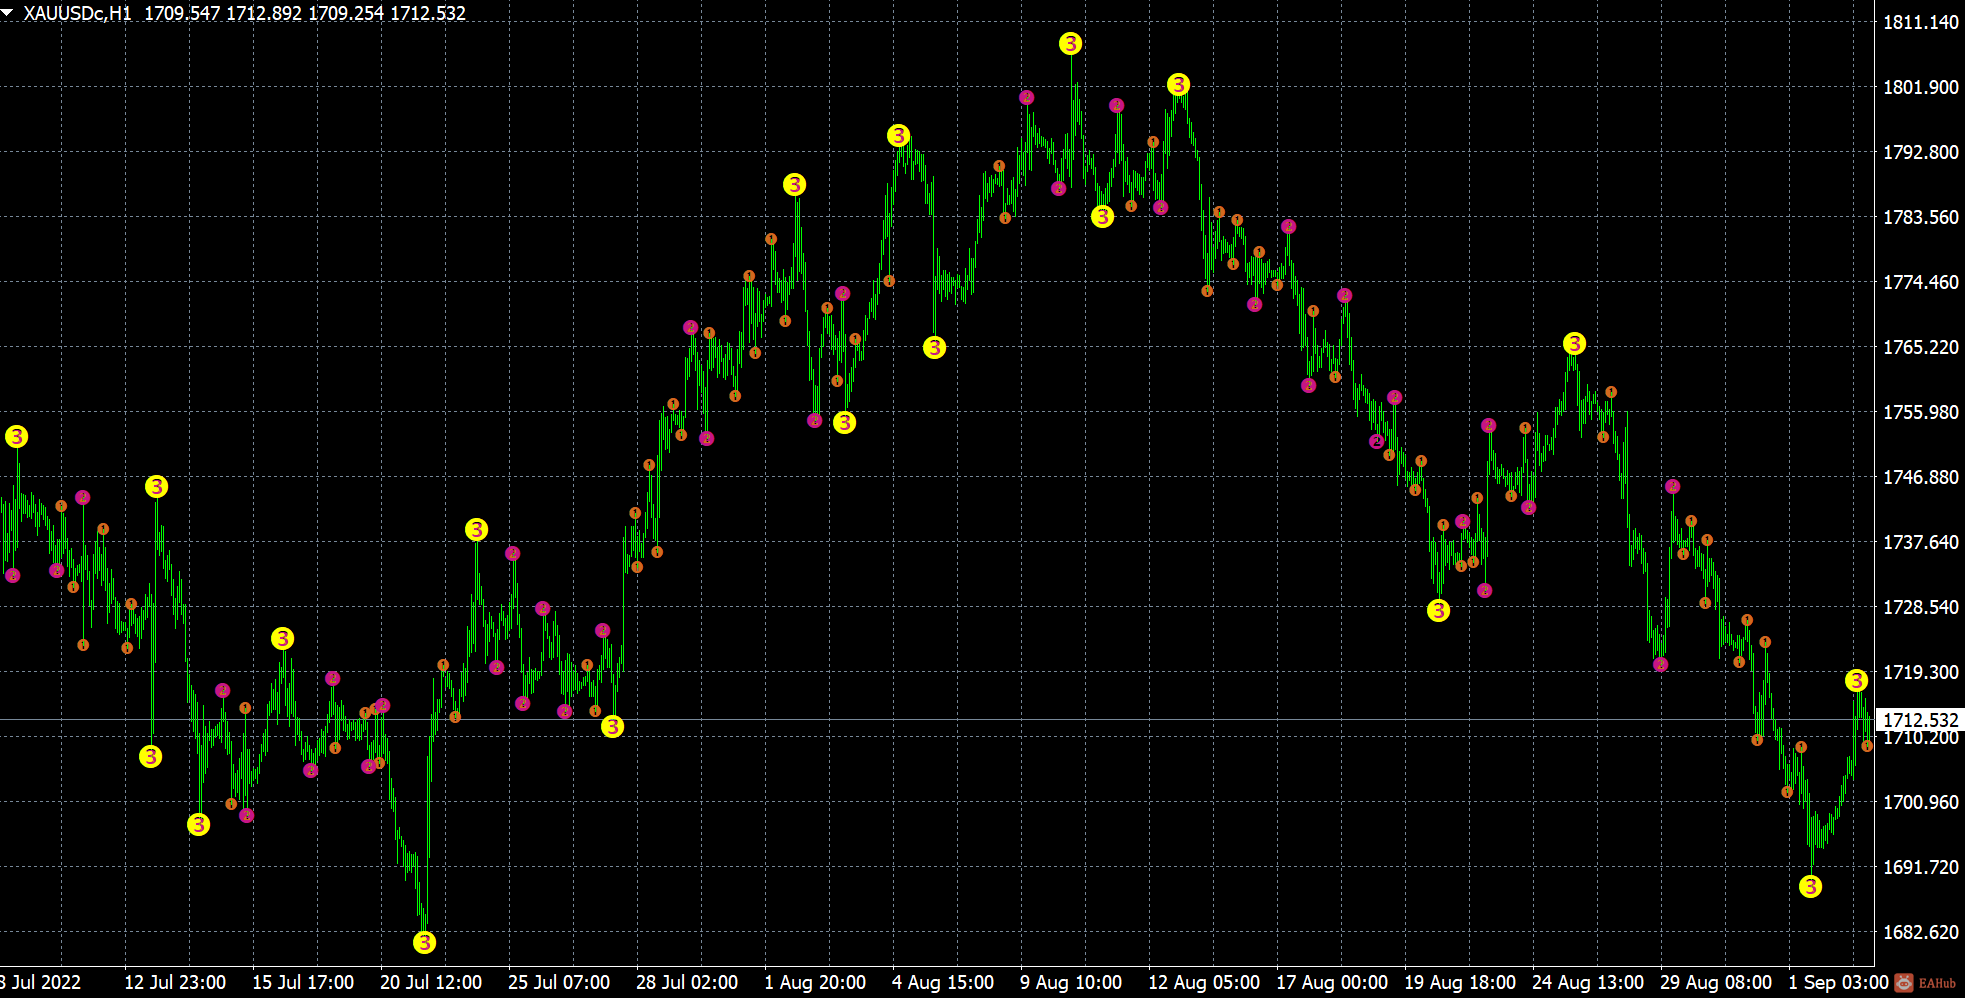Click the 1765.220 price axis label
This screenshot has width=1965, height=998.
(x=1920, y=347)
